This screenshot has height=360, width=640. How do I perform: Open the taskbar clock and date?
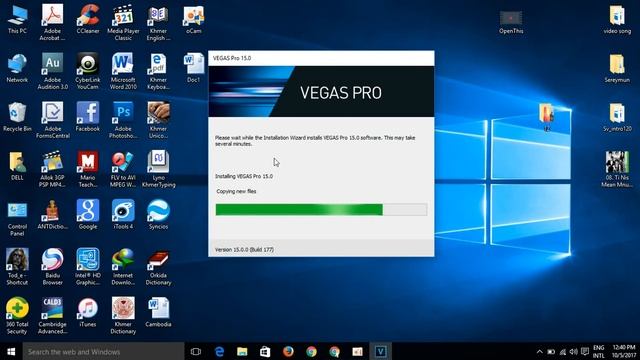624,351
